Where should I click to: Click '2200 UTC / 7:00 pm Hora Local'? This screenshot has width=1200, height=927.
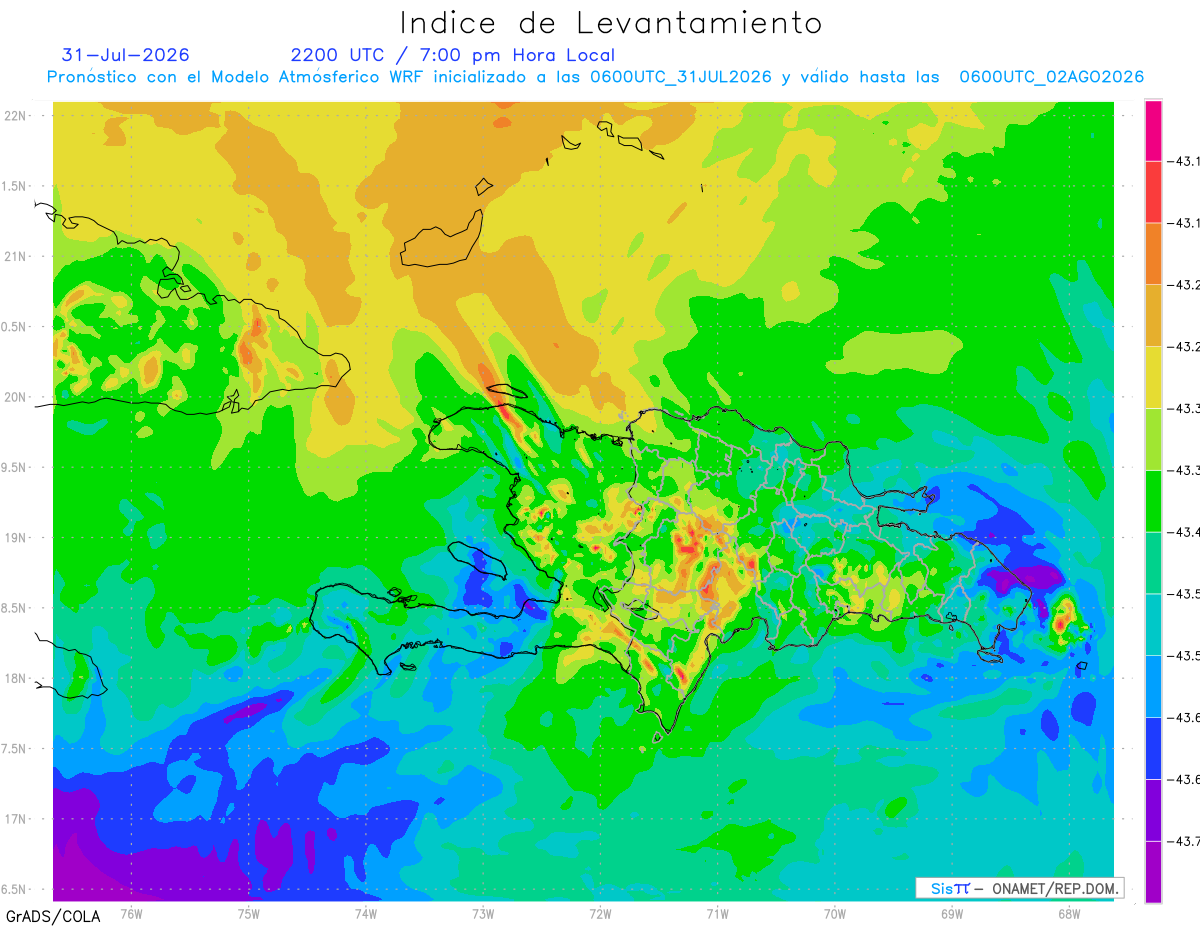tap(453, 55)
